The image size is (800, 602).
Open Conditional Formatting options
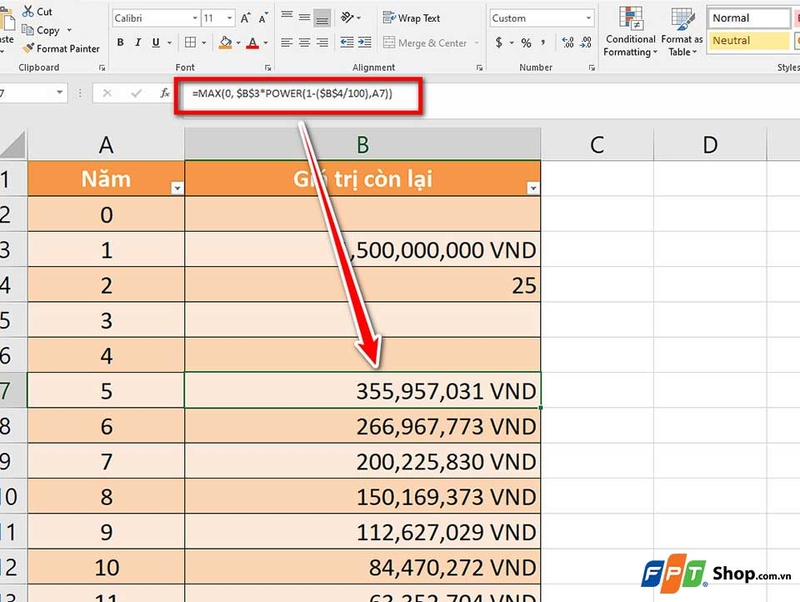tap(630, 30)
